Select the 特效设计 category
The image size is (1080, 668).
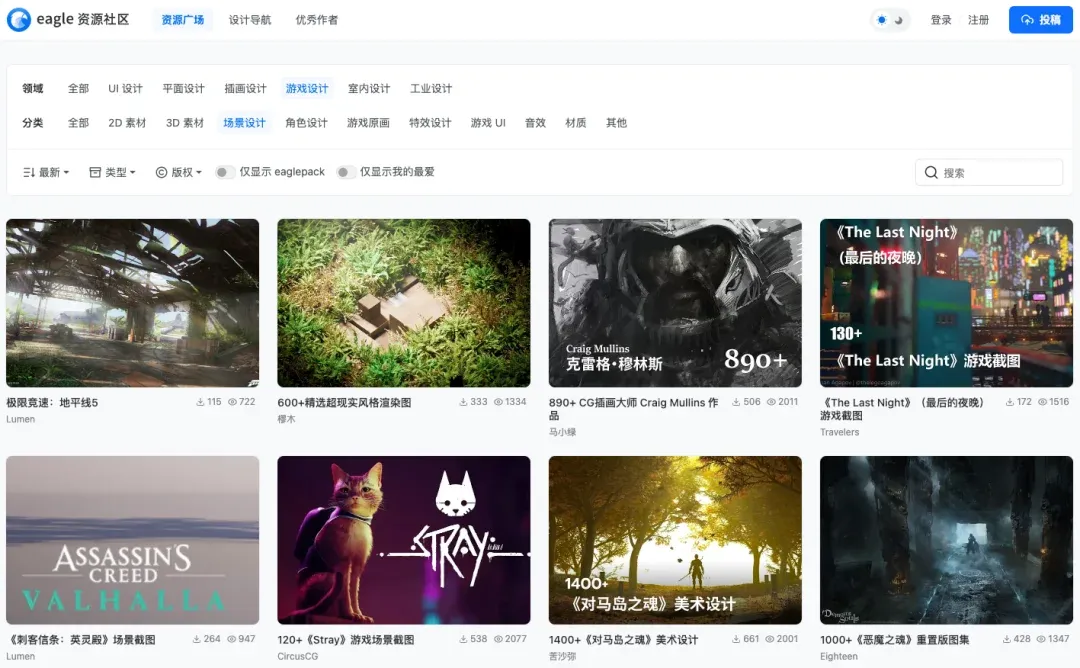click(430, 123)
